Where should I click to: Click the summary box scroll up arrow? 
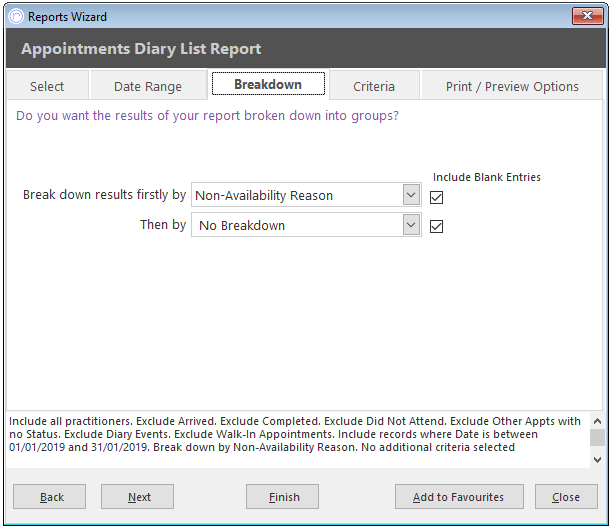click(x=597, y=421)
